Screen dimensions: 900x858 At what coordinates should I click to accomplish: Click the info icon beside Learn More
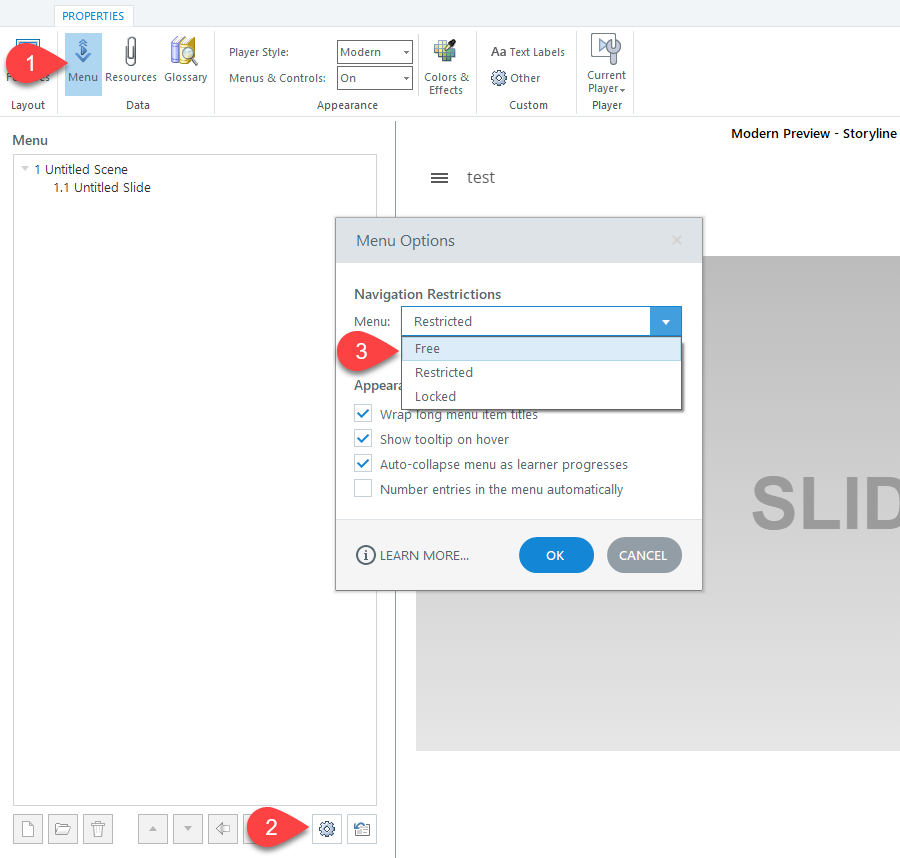366,556
